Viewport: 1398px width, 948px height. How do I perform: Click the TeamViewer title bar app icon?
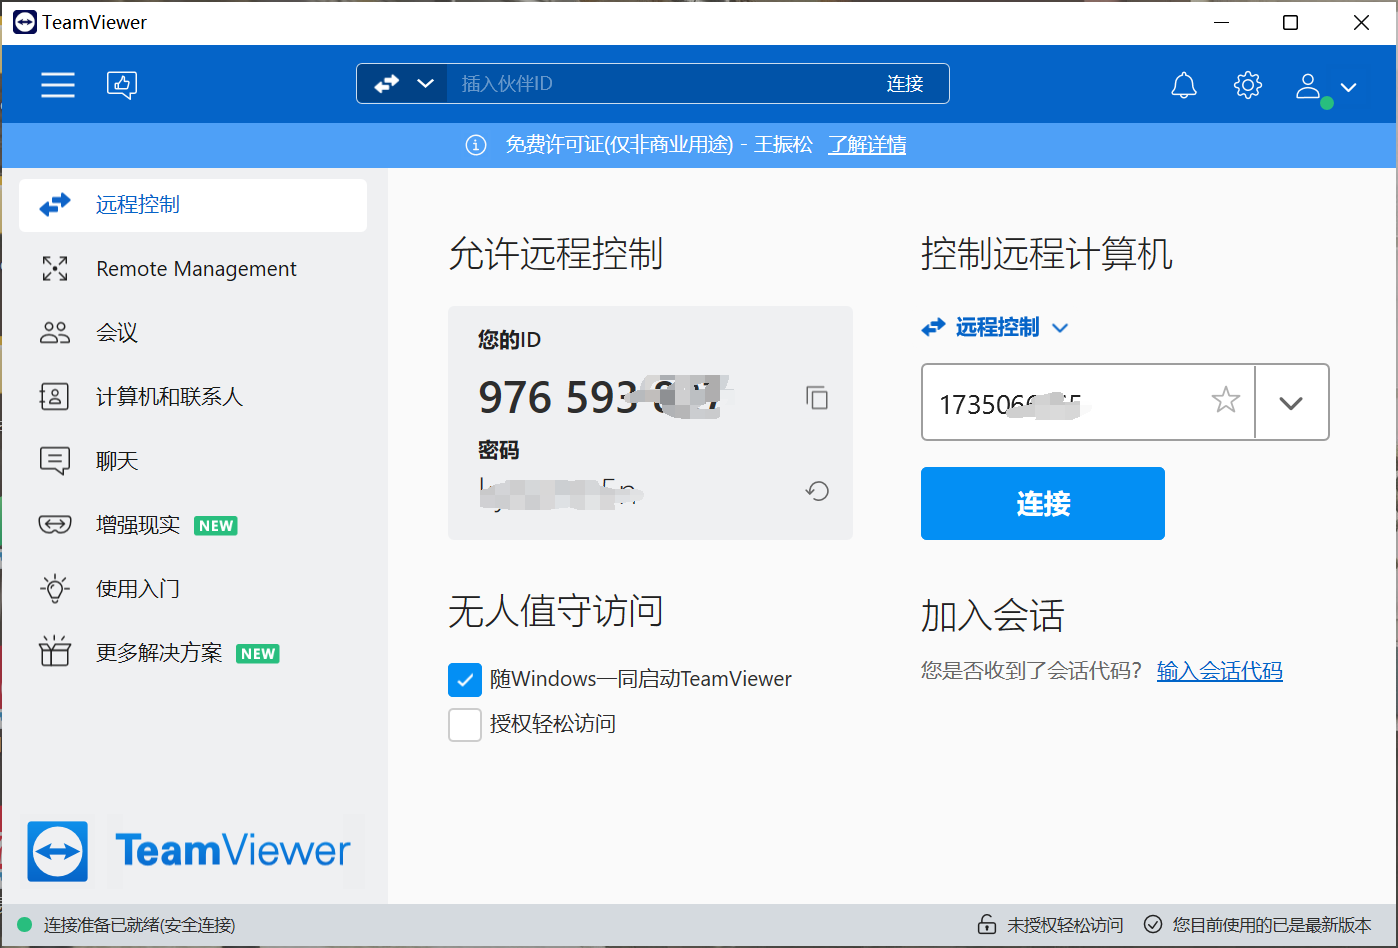point(25,22)
